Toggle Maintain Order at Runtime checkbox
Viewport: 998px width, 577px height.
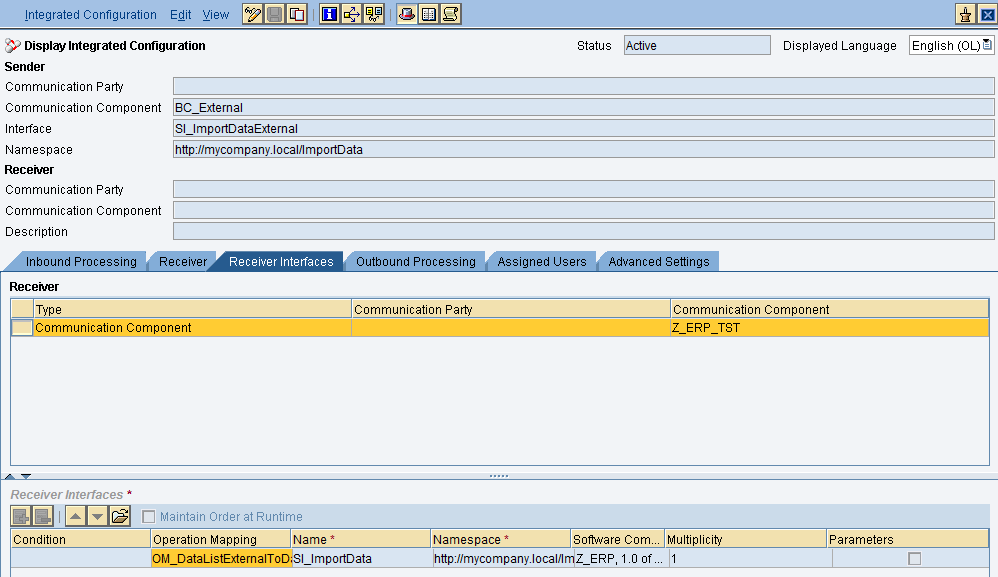coord(148,517)
